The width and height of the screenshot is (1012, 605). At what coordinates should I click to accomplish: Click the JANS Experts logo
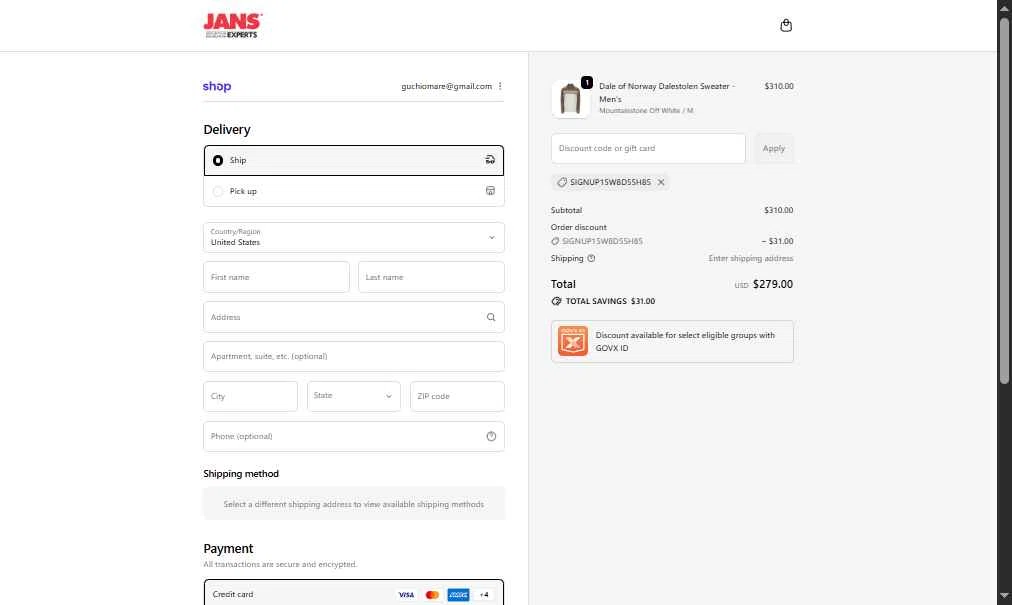pyautogui.click(x=233, y=26)
